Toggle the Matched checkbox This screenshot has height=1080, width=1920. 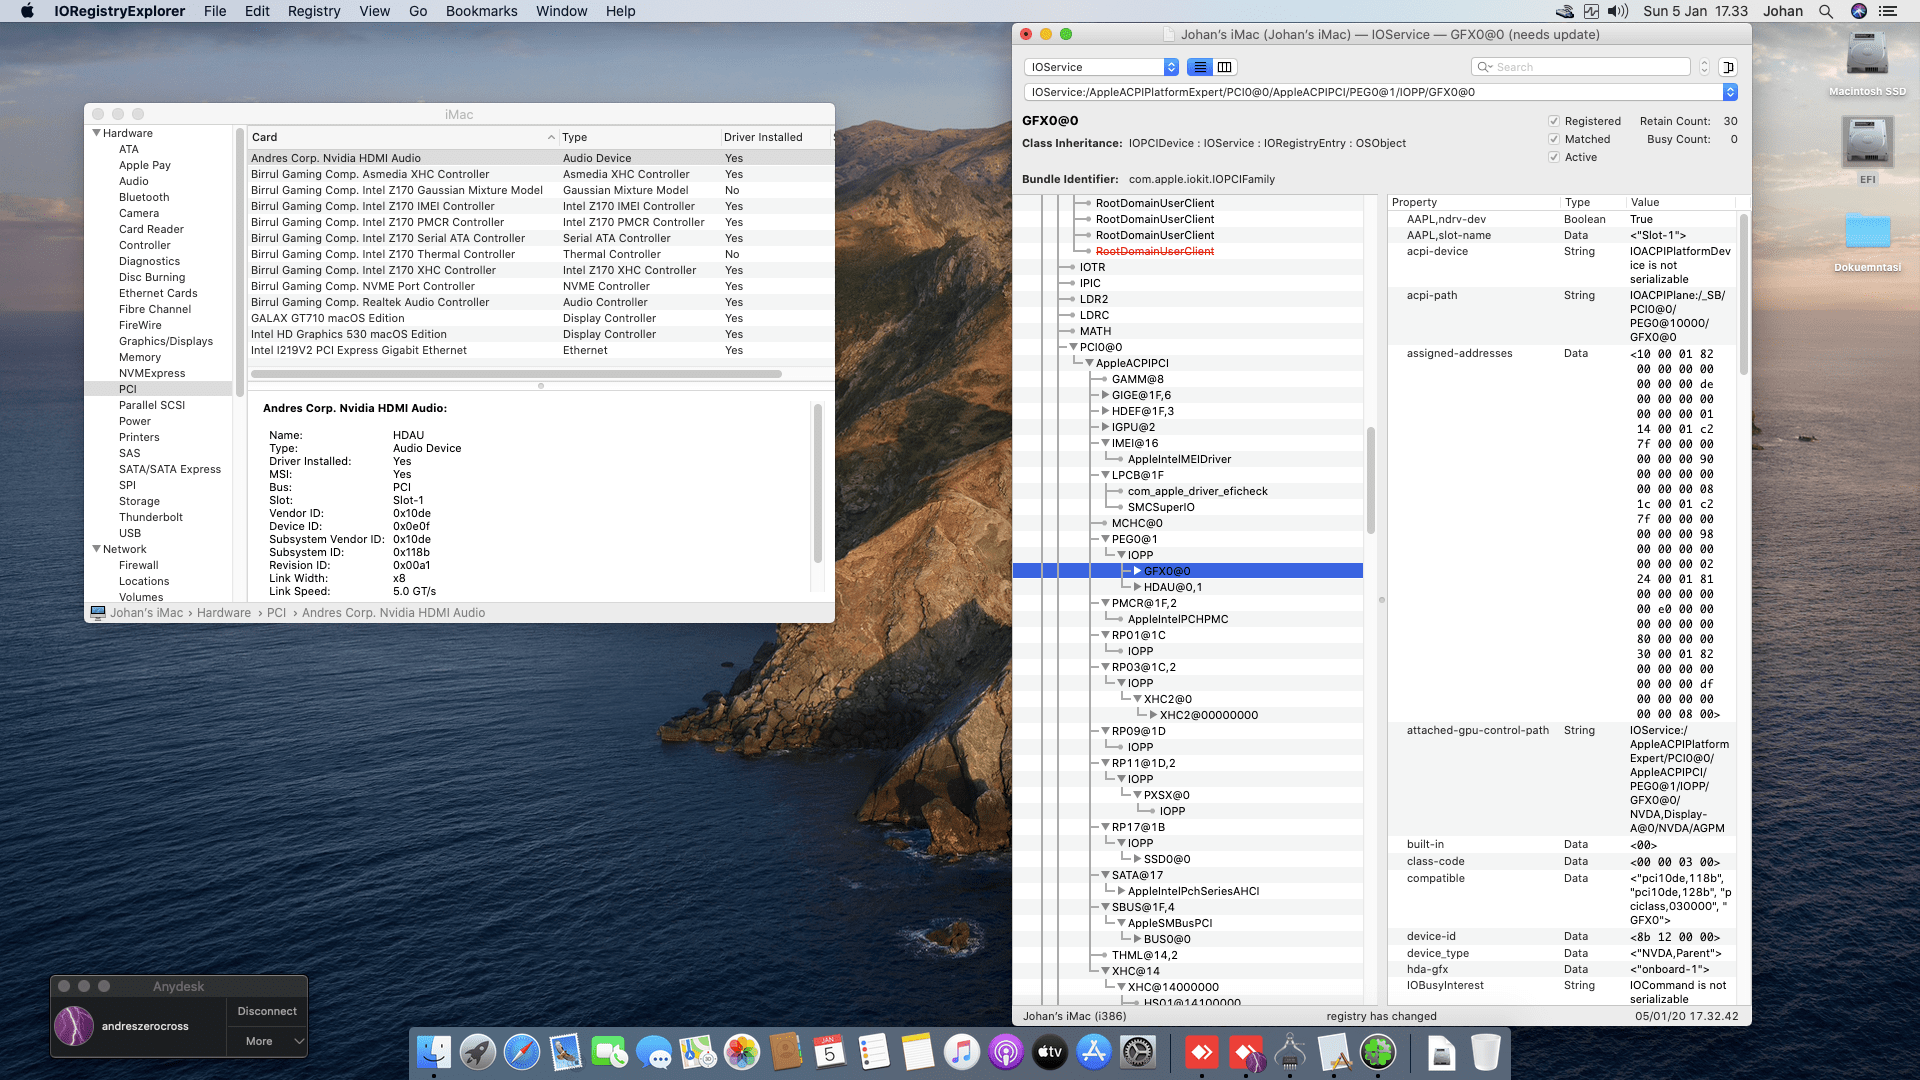pos(1554,139)
